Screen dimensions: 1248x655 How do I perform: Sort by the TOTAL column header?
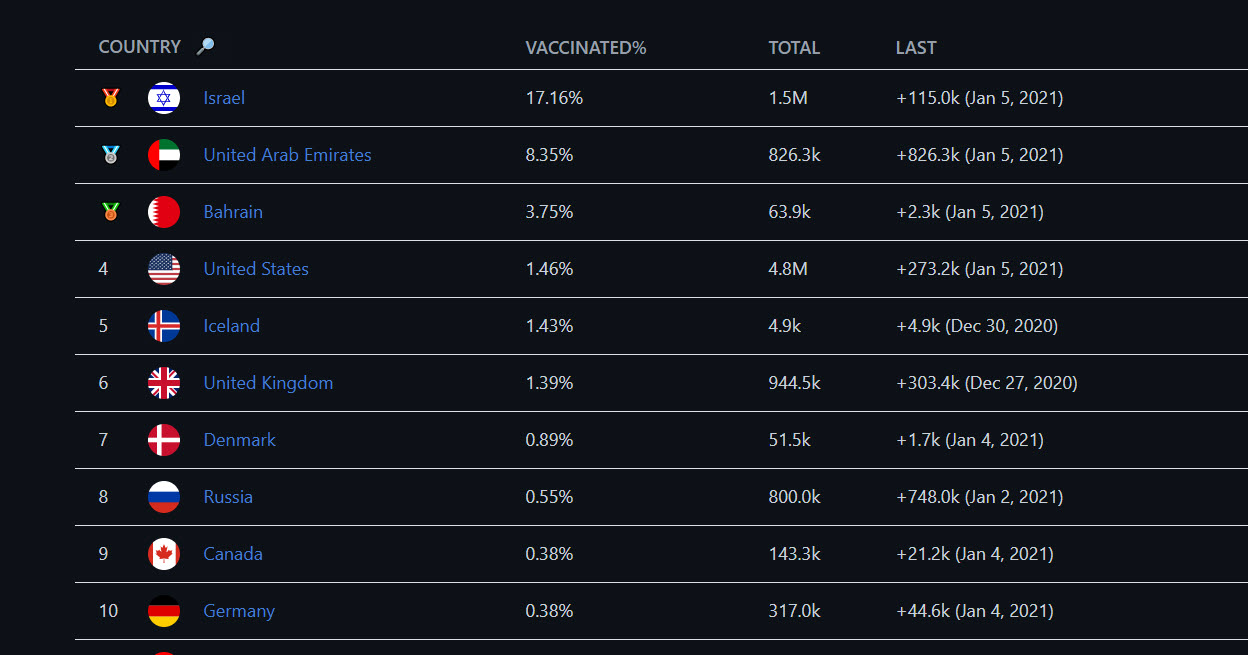coord(794,47)
